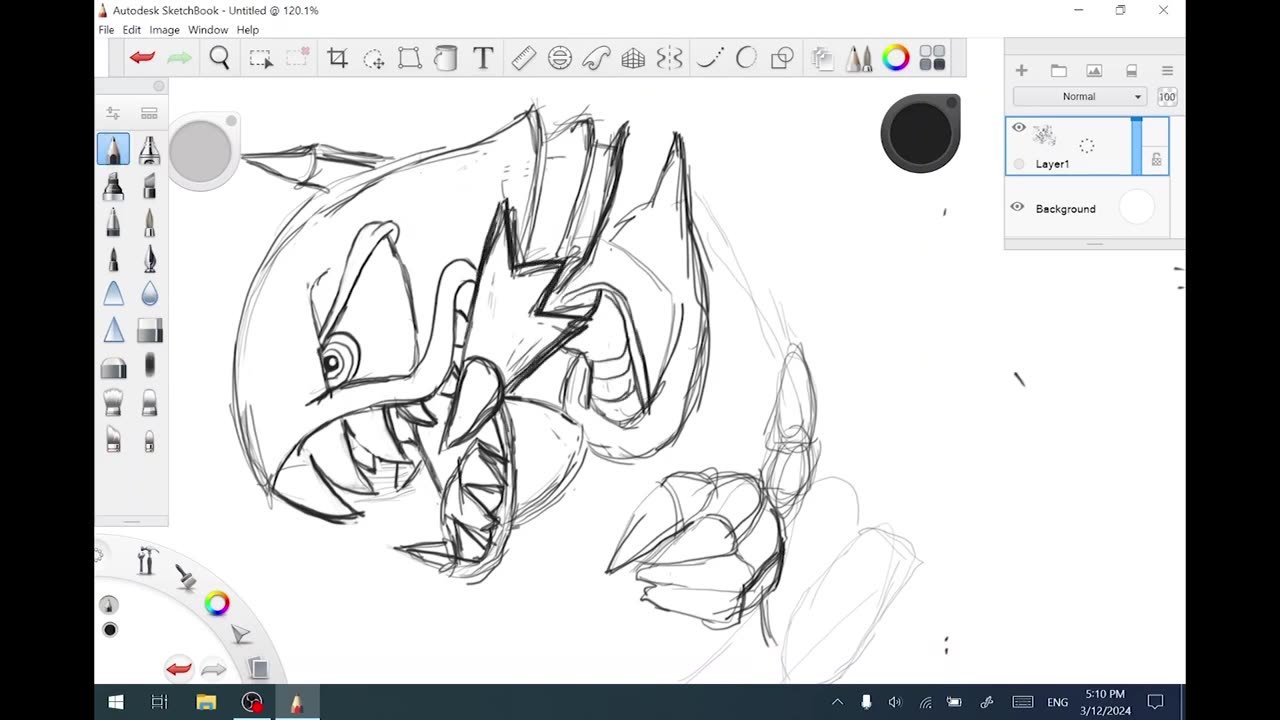Open the Color Editor color wheel
The width and height of the screenshot is (1280, 720).
896,58
